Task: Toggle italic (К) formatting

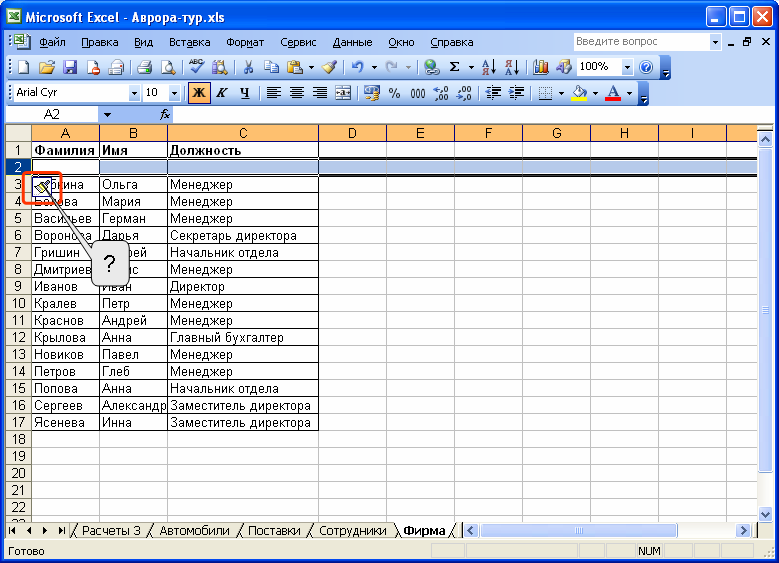Action: (222, 93)
